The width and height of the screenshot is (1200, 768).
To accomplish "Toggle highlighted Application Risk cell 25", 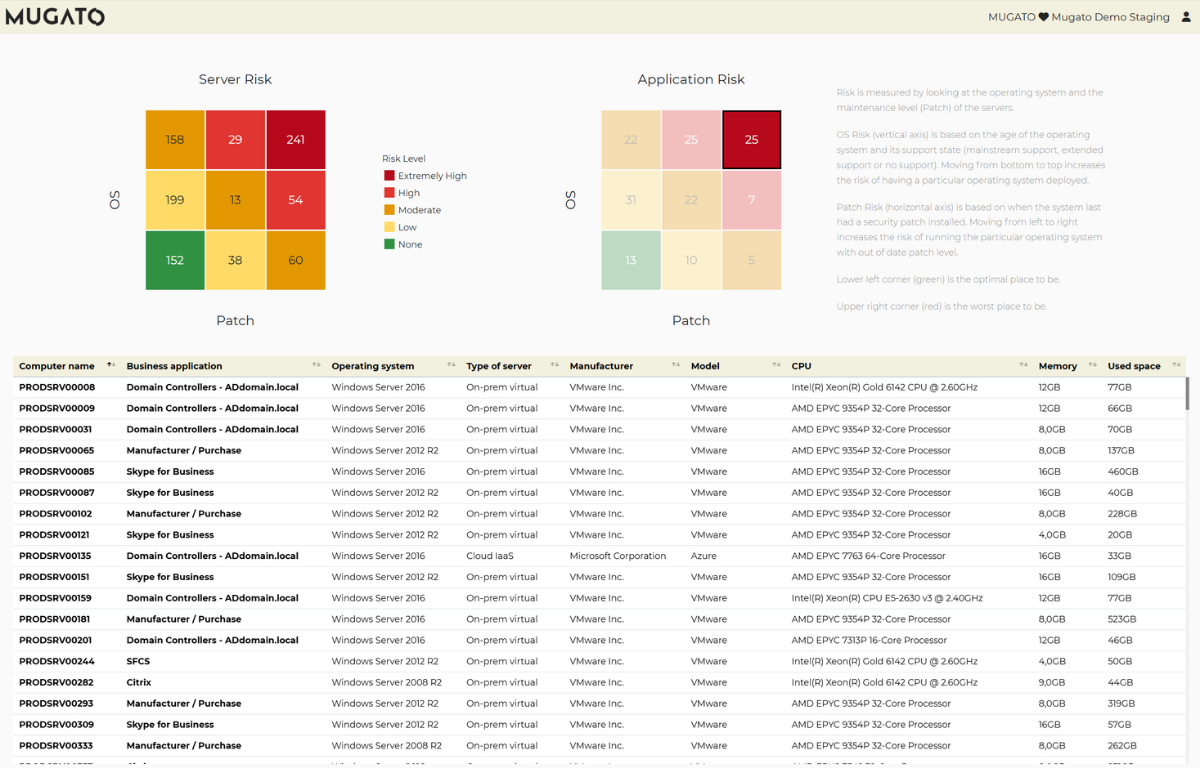I will pos(751,140).
